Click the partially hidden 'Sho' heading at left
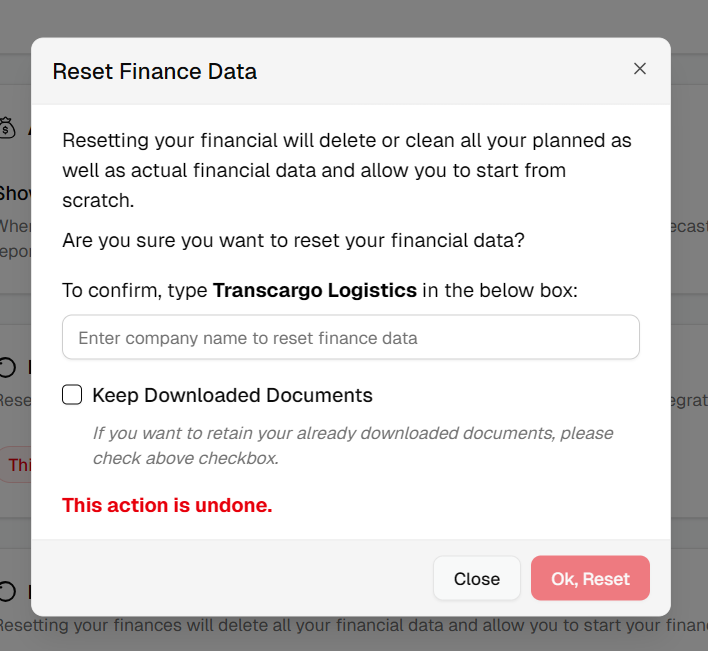The image size is (708, 651). coord(15,194)
